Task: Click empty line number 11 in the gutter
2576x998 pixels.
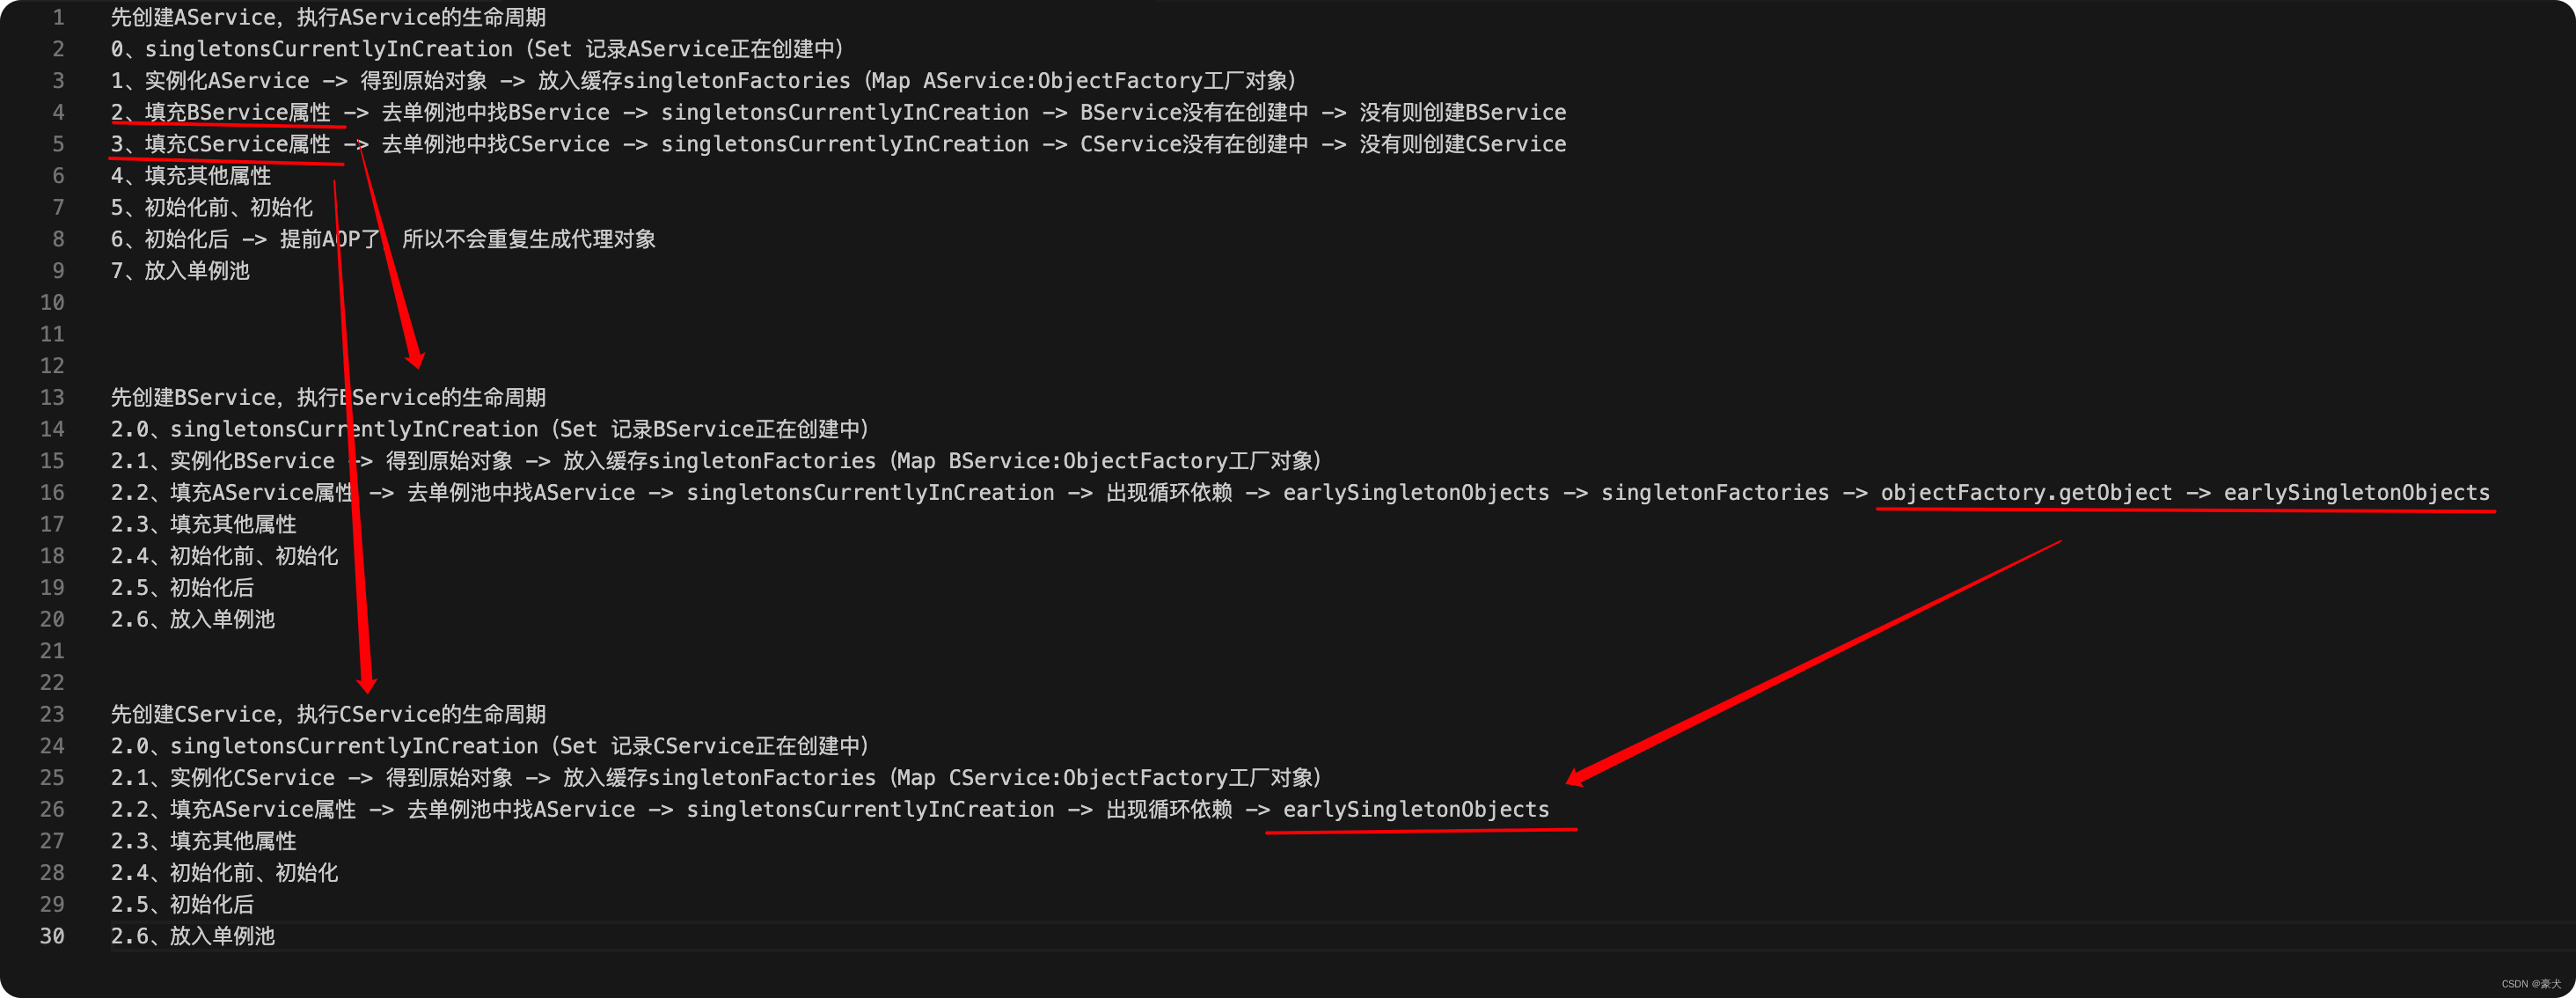Action: tap(52, 334)
